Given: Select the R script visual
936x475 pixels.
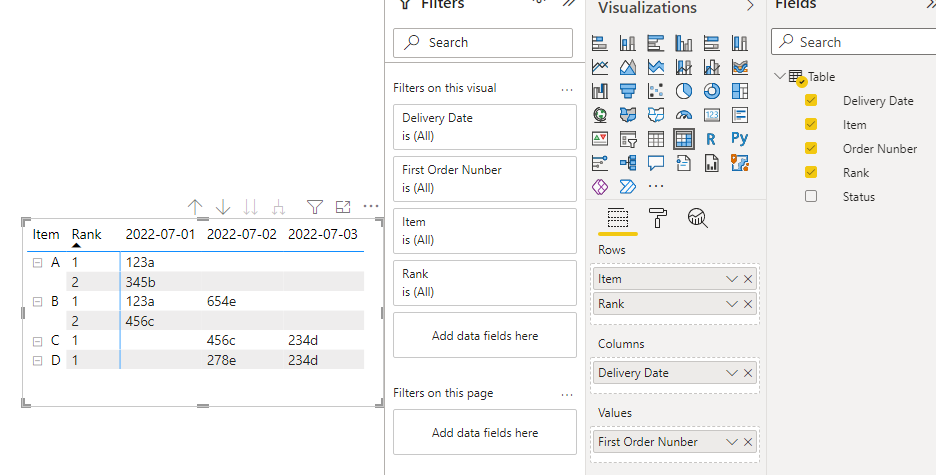Looking at the screenshot, I should (x=710, y=139).
